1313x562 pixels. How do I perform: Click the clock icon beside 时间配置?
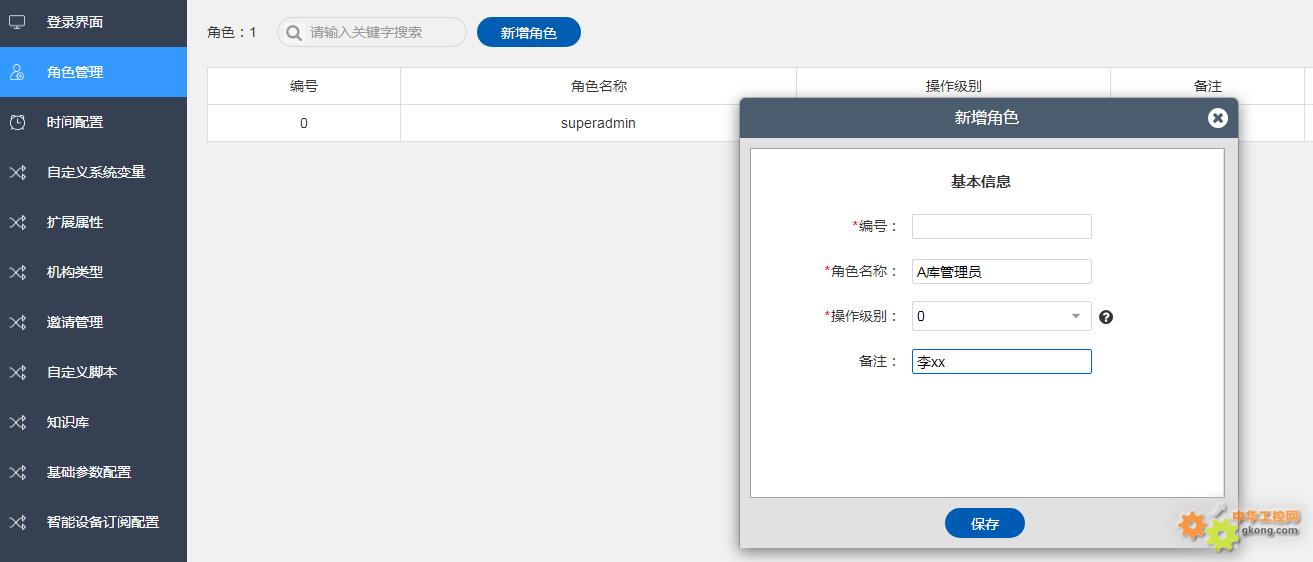pos(17,122)
